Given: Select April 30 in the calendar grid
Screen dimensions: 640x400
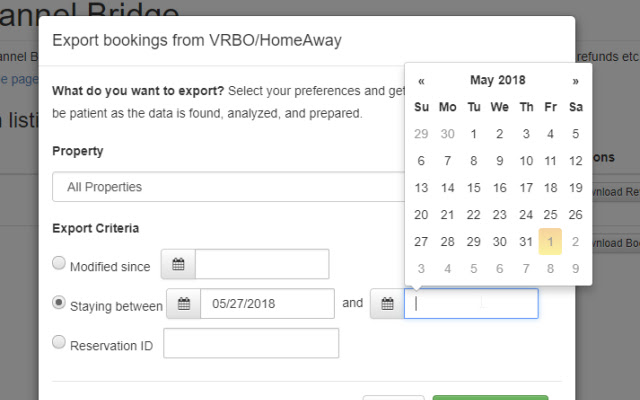Looking at the screenshot, I should click(447, 133).
